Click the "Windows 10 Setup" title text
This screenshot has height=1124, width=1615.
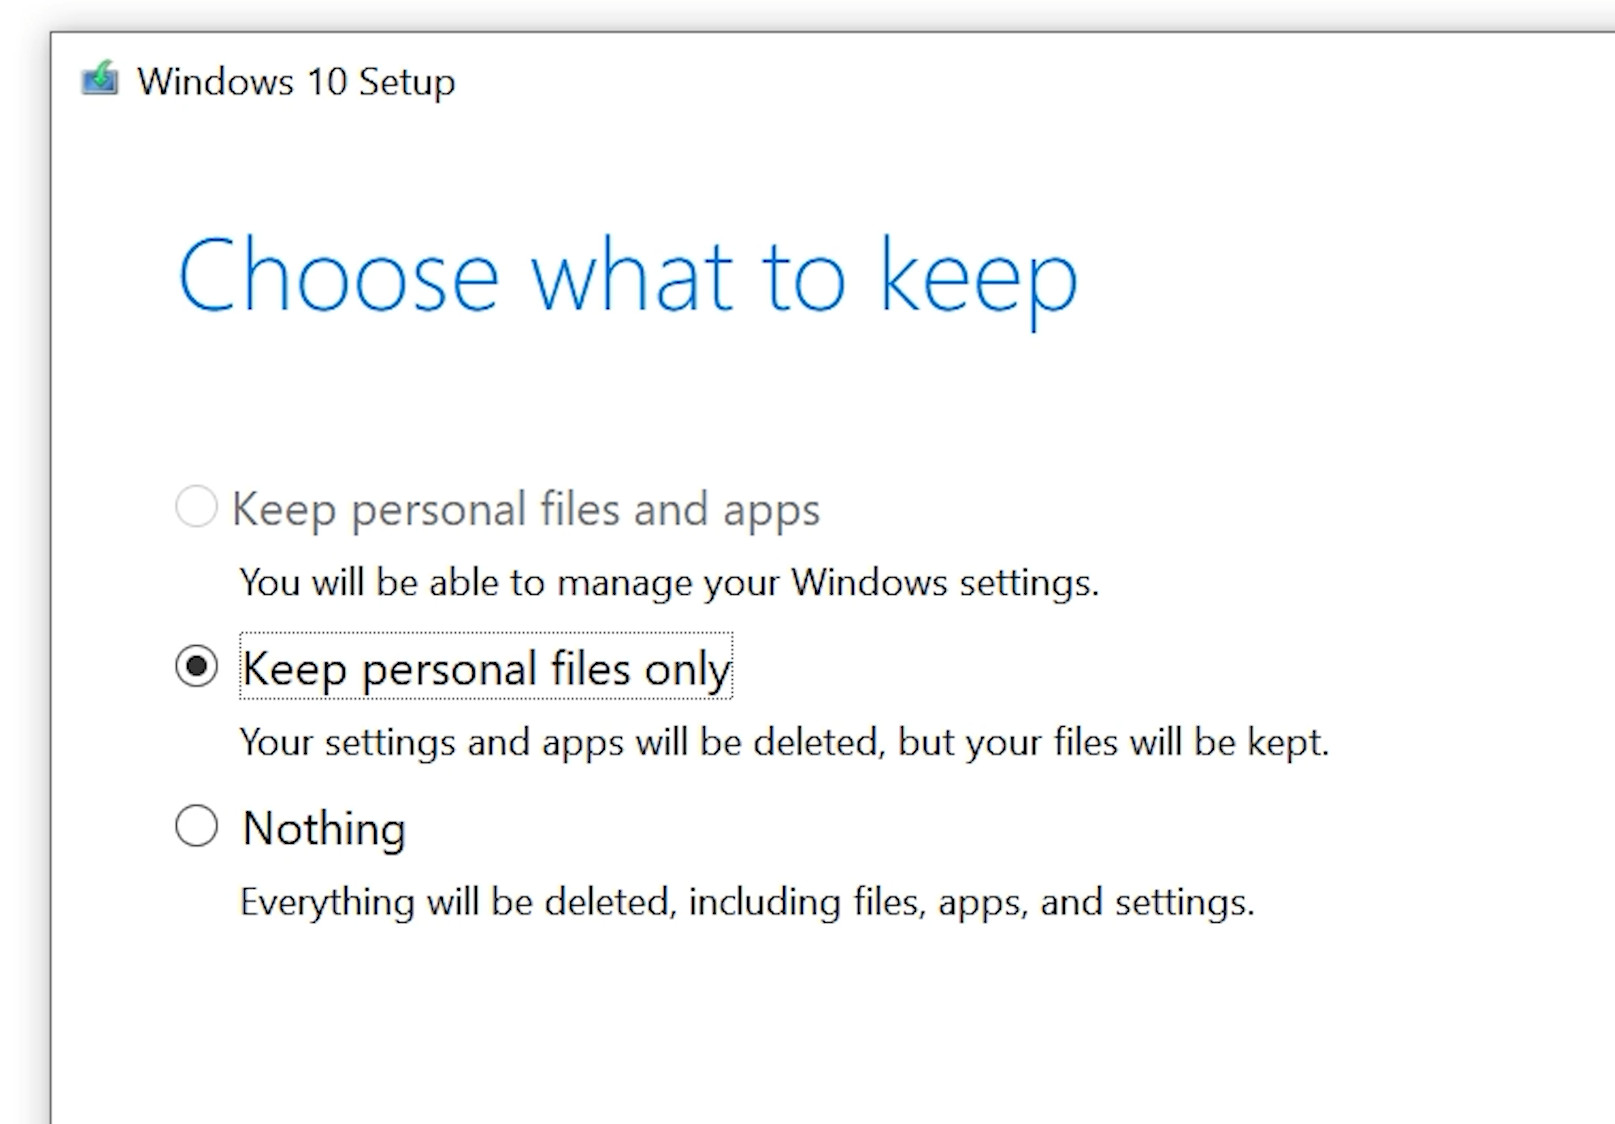click(x=296, y=82)
